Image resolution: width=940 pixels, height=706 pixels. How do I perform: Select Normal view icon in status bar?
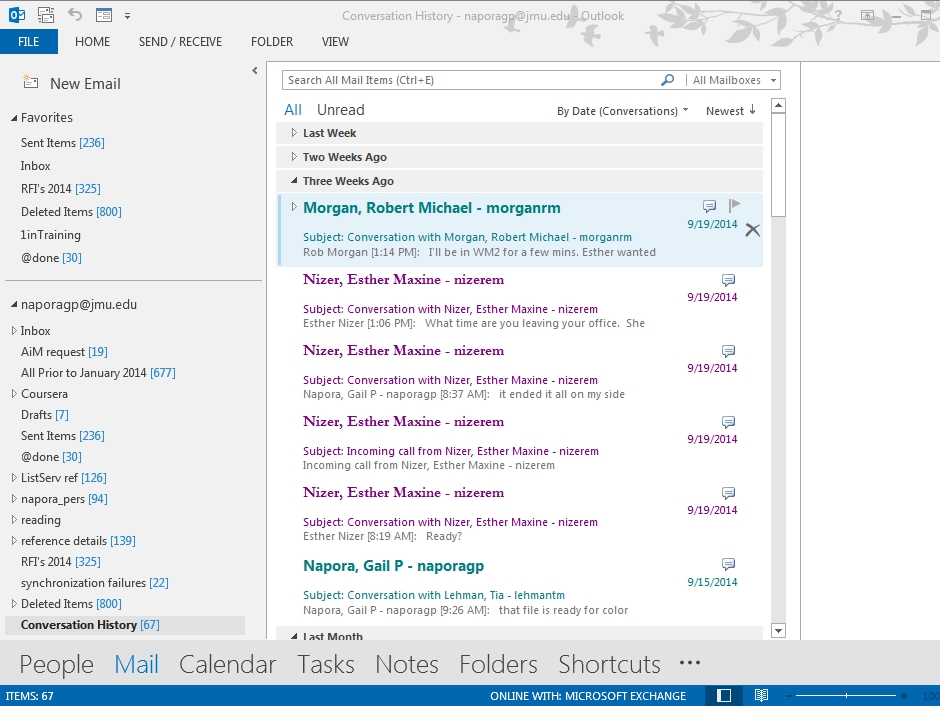[x=724, y=696]
